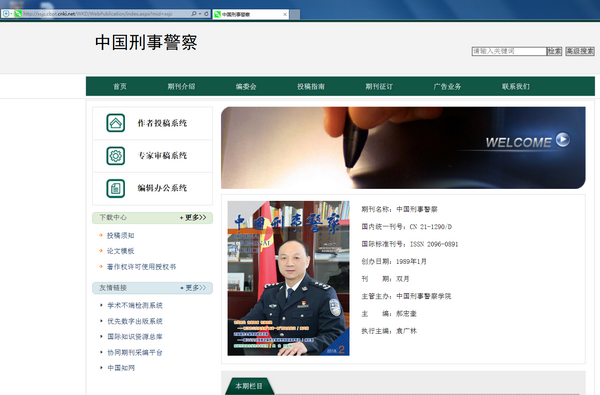Open the 编委会 navigation item

246,87
